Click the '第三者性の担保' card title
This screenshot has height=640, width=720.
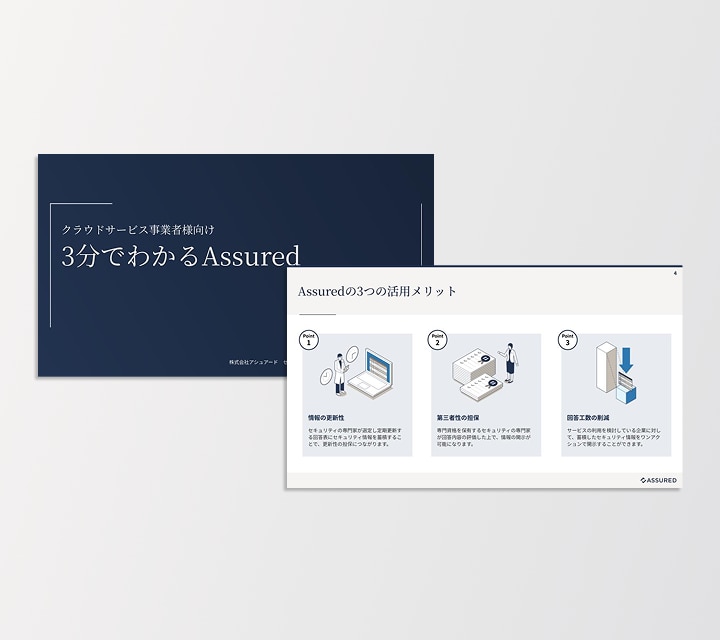458,418
